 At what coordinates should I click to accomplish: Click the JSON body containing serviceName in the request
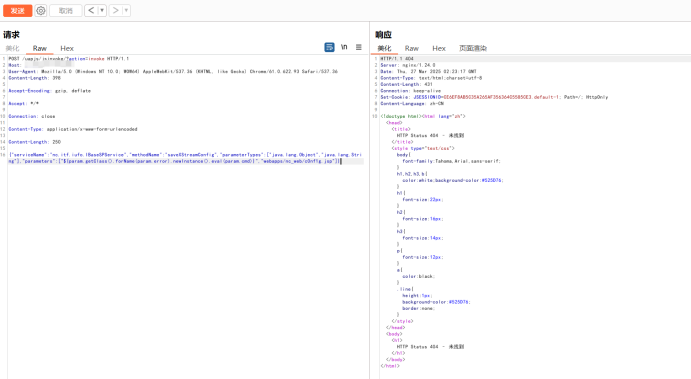pos(185,158)
